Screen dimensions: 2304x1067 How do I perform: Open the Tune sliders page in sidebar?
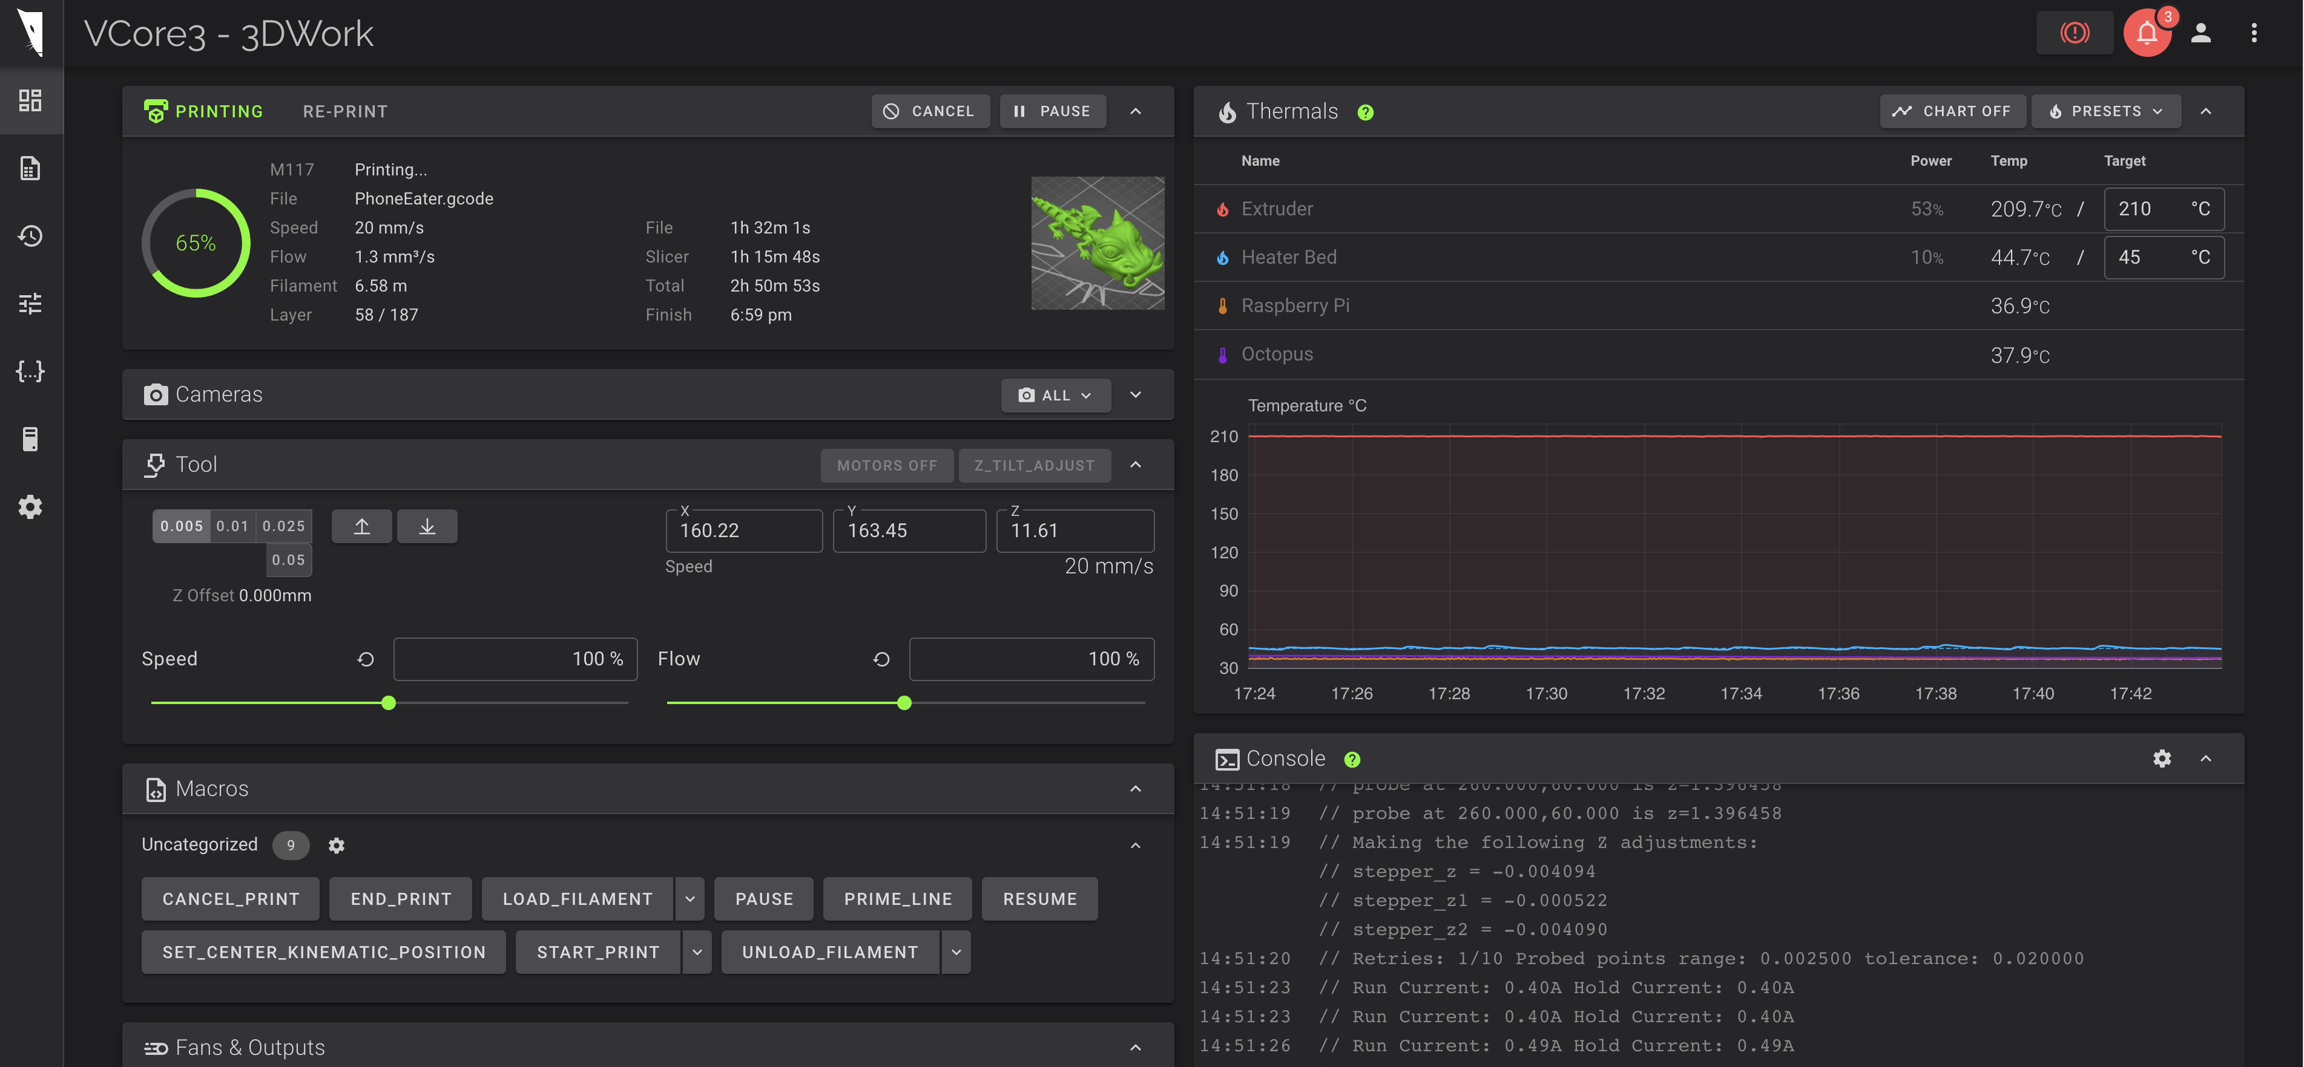[x=30, y=303]
